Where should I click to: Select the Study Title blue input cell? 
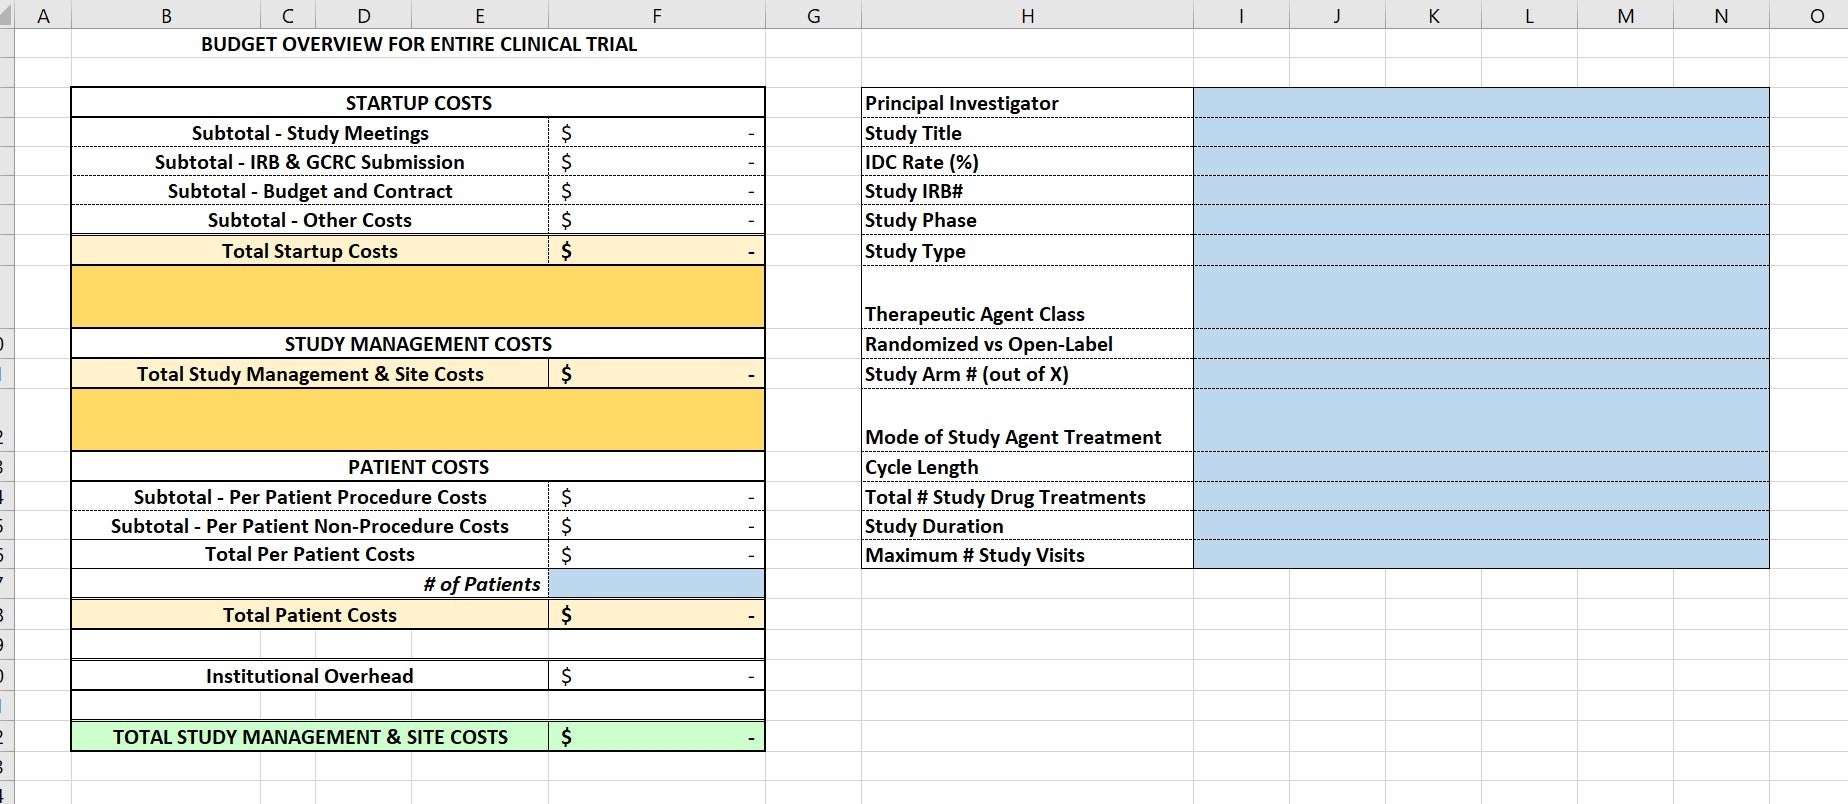tap(1480, 133)
